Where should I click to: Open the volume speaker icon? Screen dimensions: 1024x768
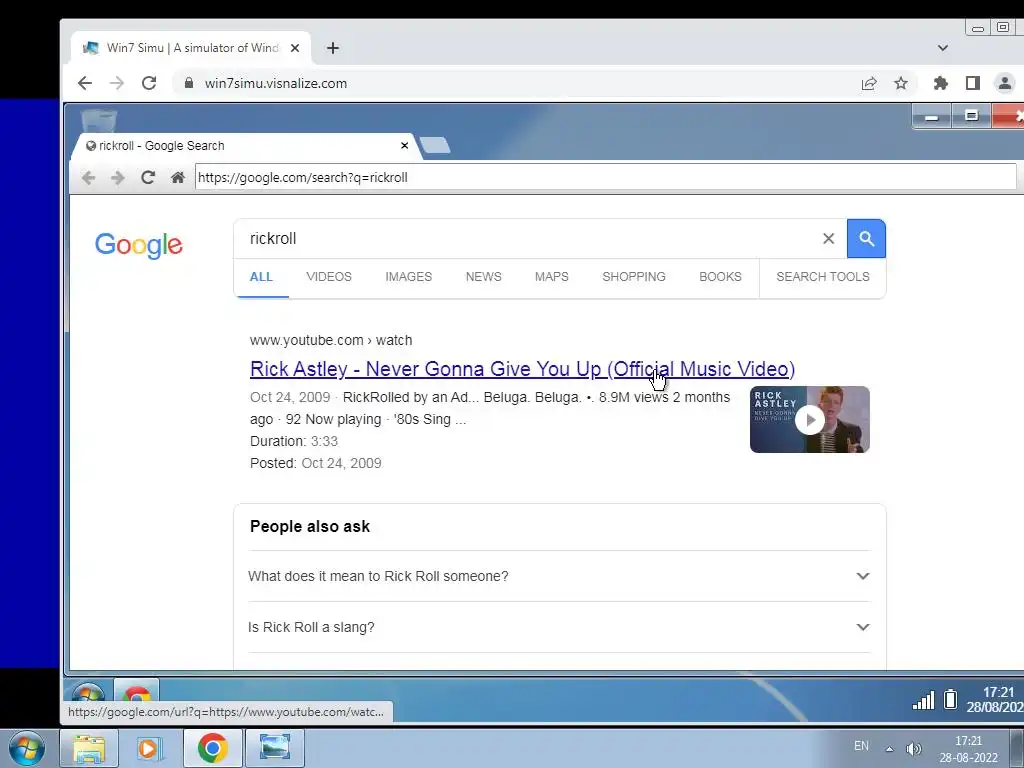[x=914, y=748]
